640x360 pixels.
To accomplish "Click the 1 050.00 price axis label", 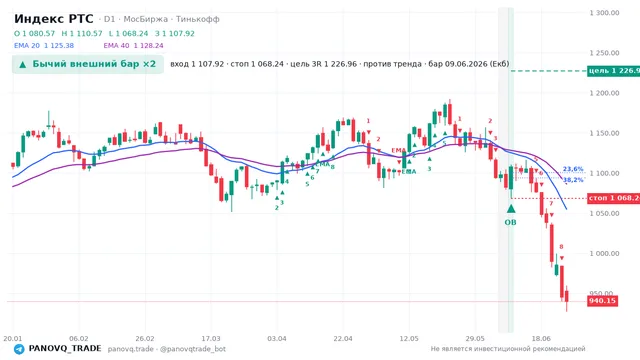I will (x=604, y=213).
